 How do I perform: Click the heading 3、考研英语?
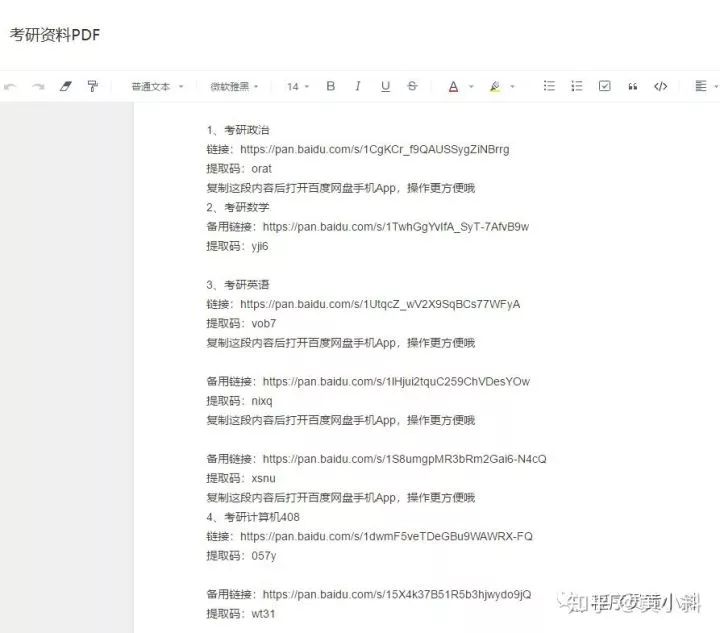(238, 285)
